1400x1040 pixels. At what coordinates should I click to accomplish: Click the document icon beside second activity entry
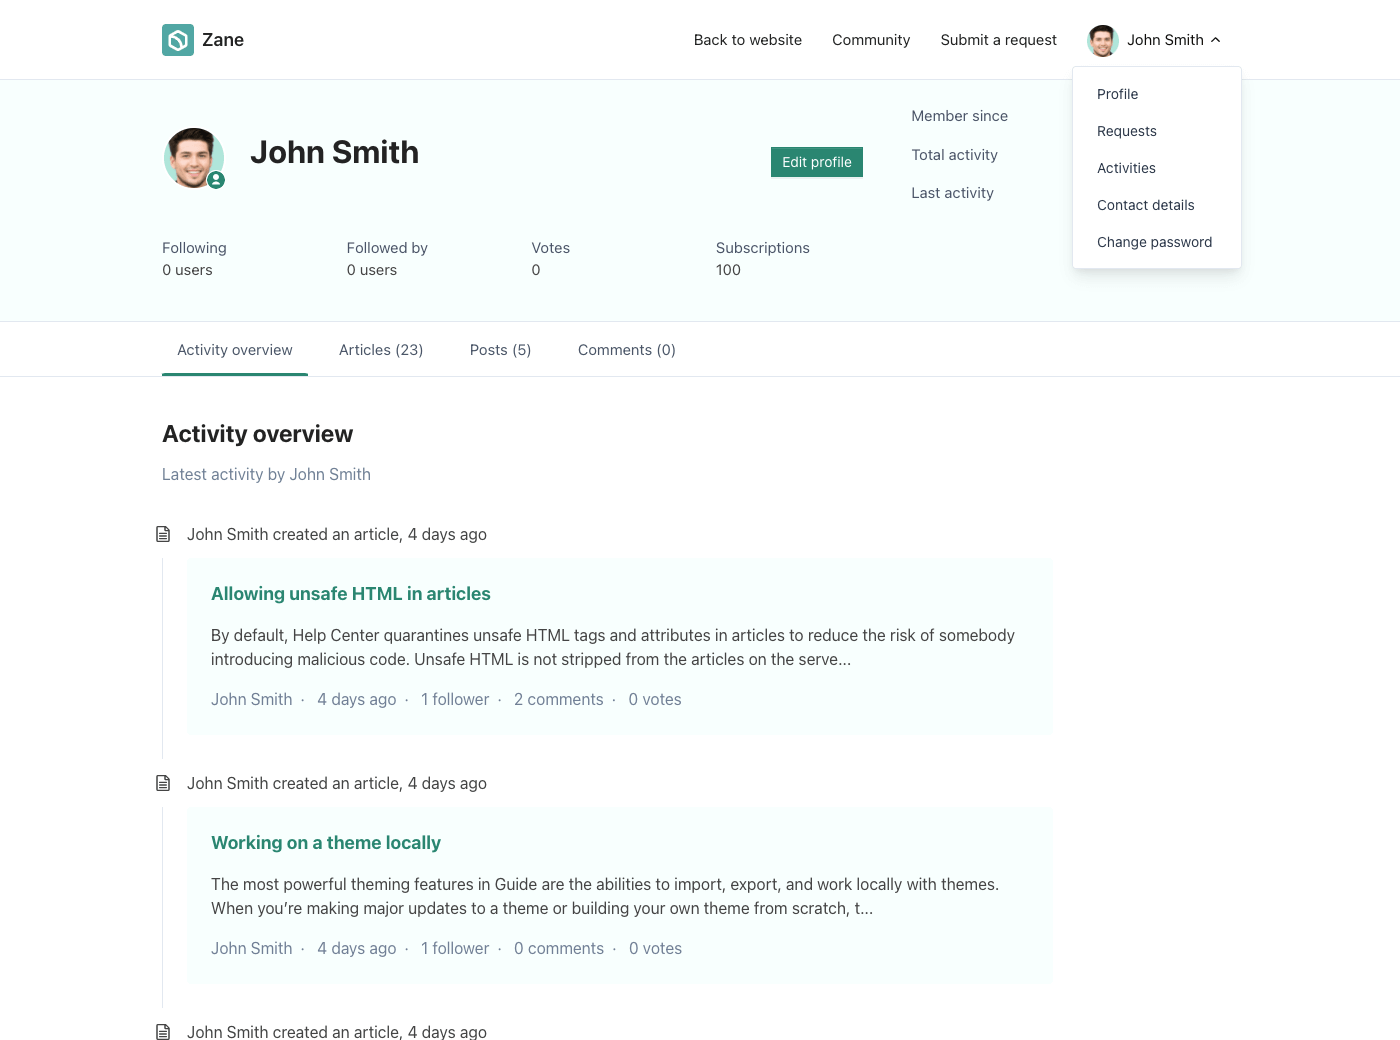pos(163,783)
